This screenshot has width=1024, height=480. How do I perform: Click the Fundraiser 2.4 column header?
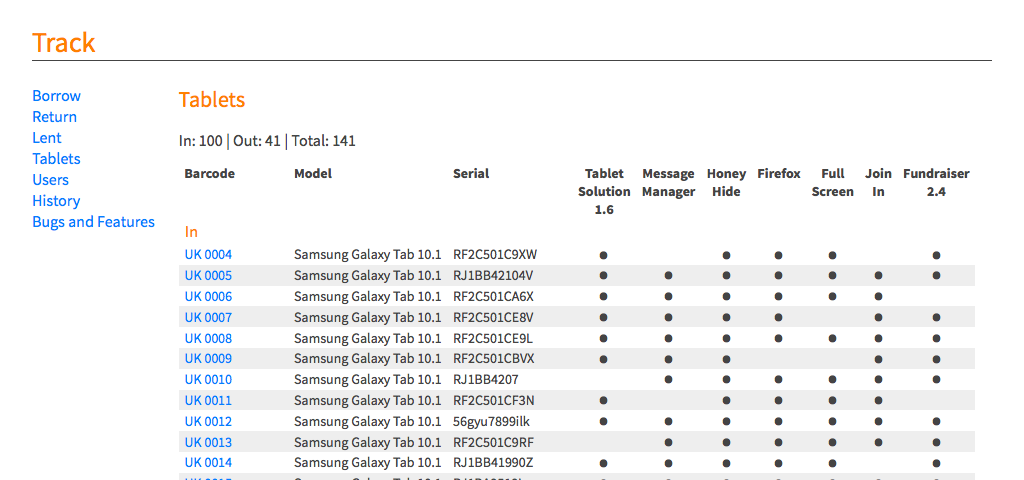[936, 183]
